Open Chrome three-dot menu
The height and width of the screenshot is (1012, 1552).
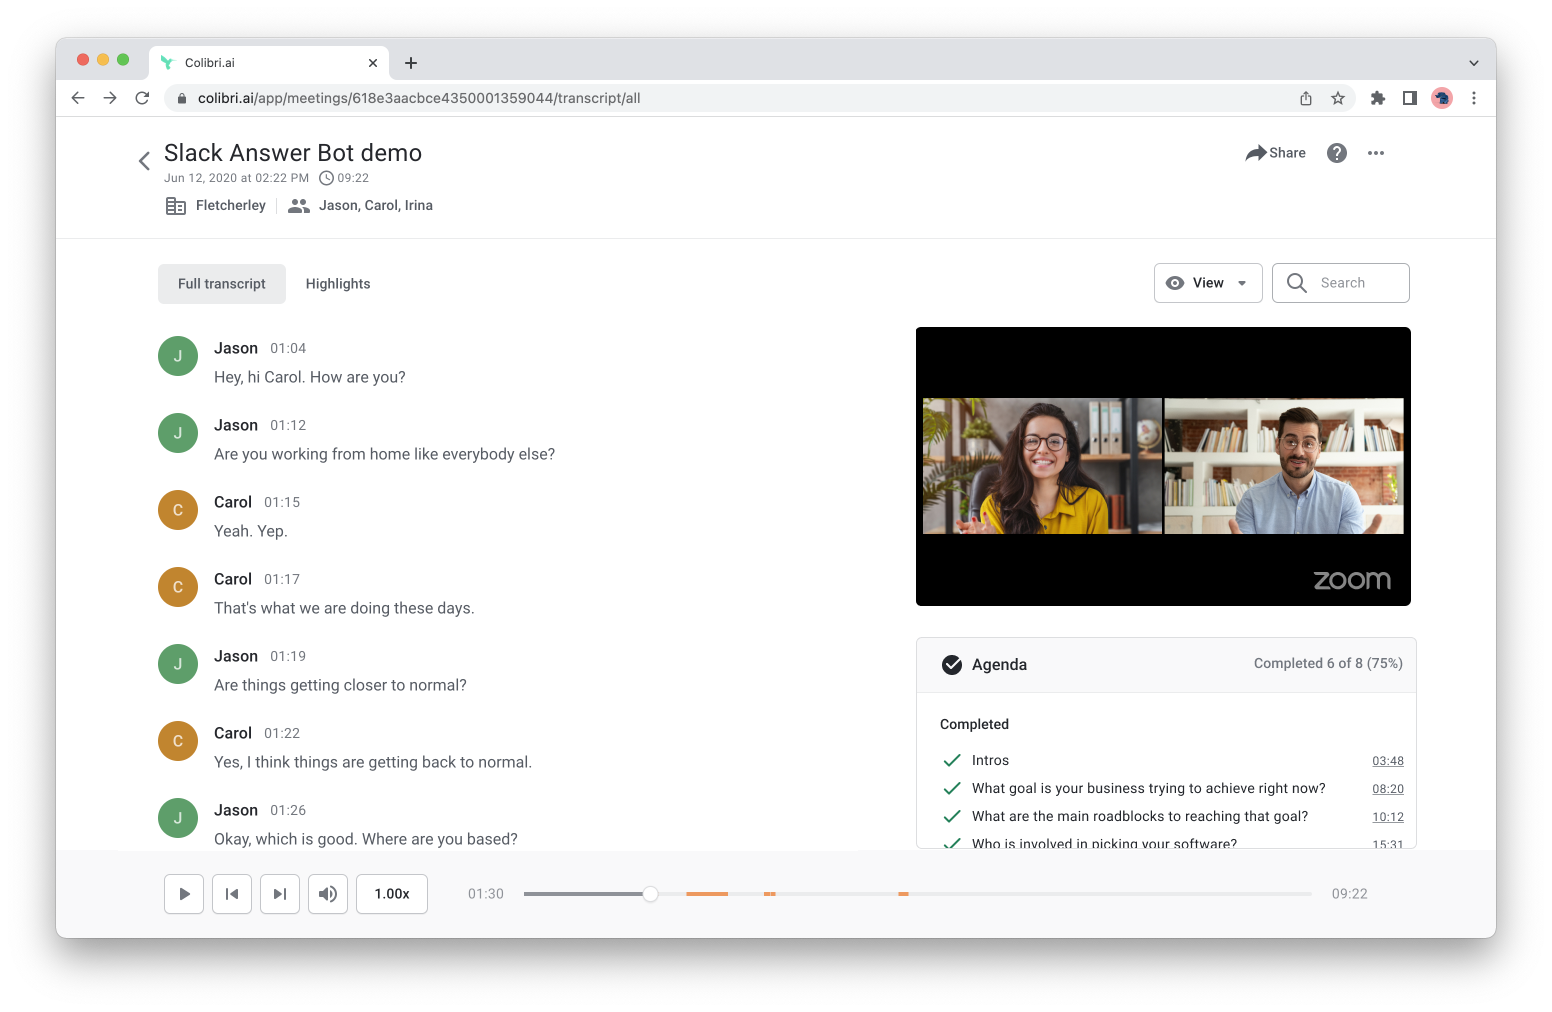1474,98
